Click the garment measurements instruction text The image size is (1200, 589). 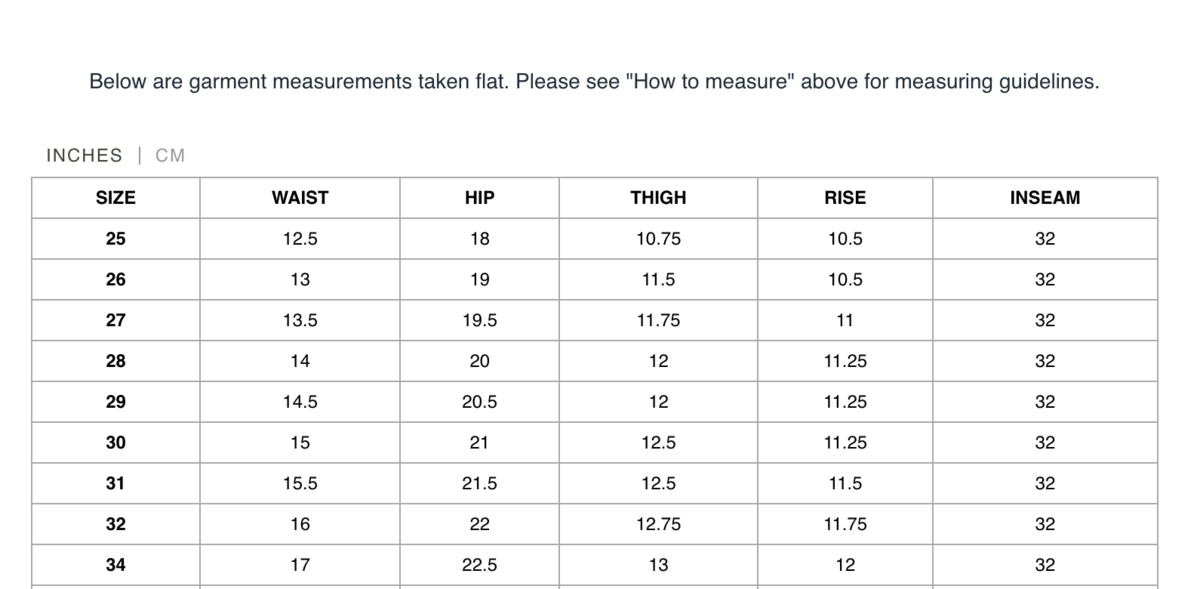tap(594, 82)
